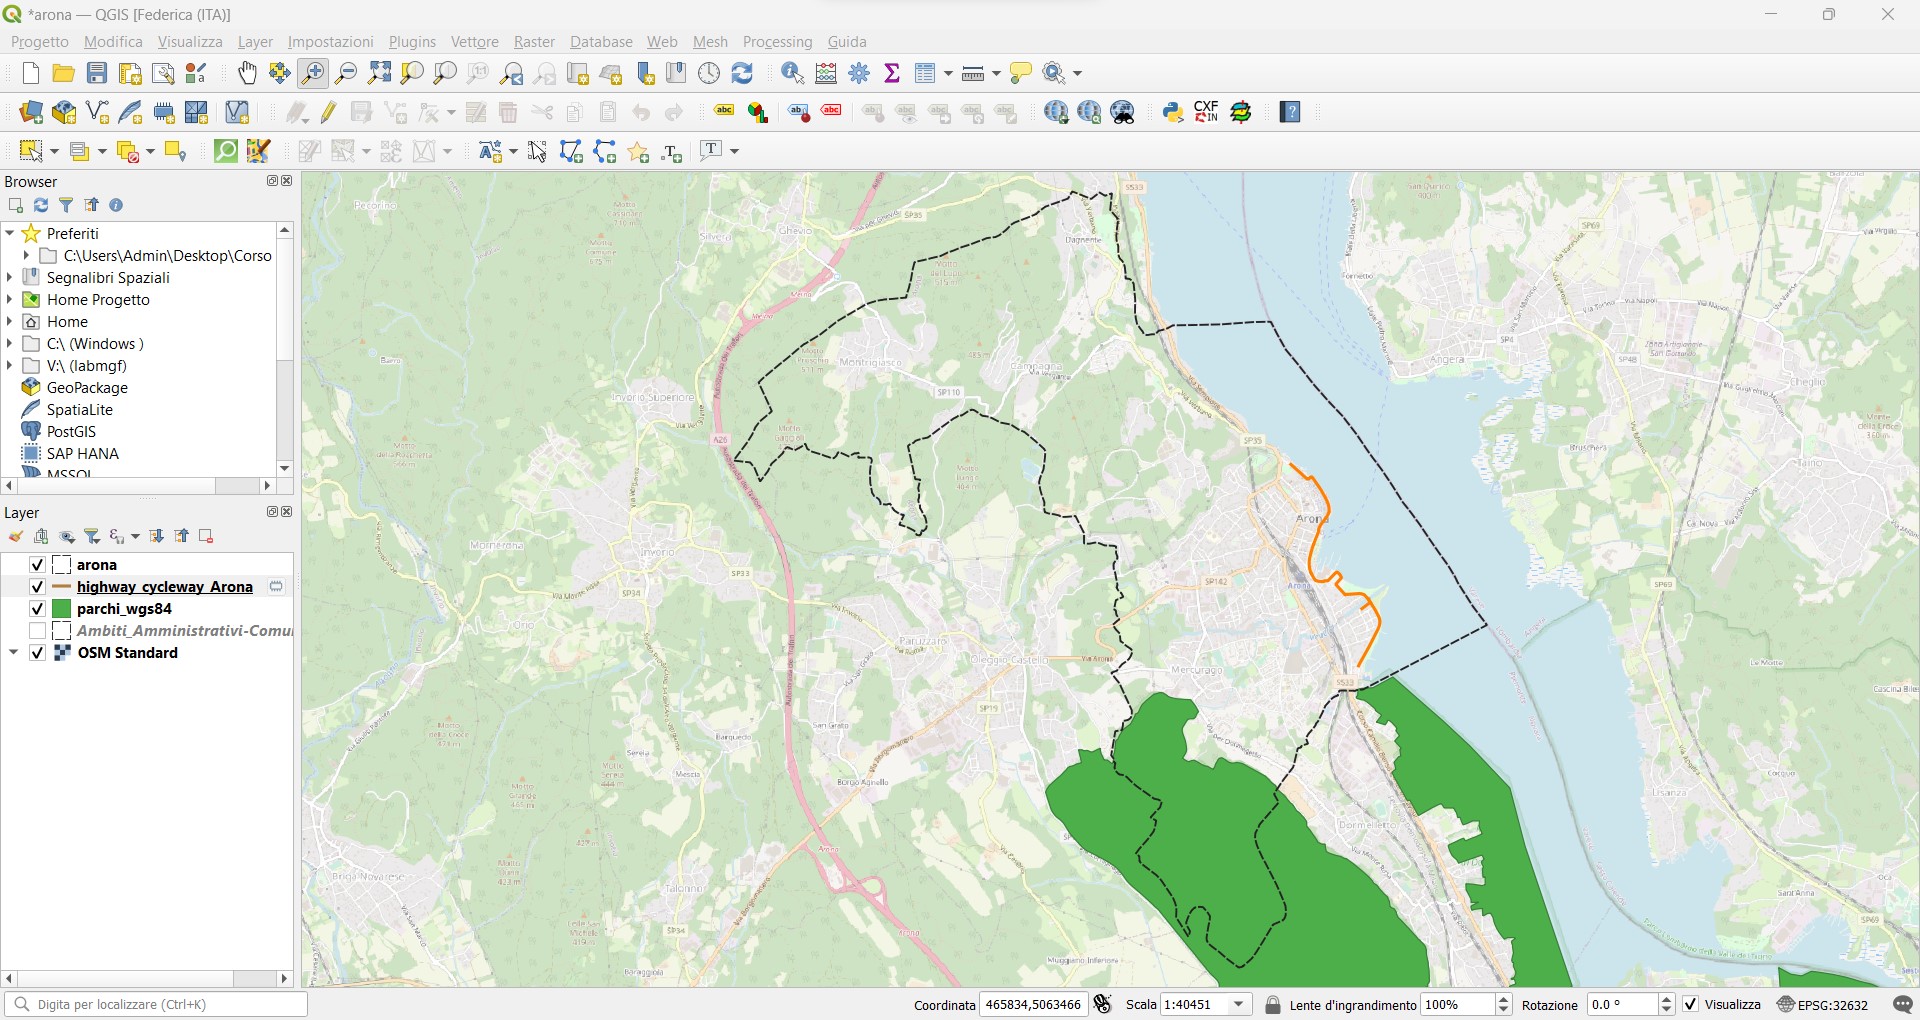Click the Save Project icon

[x=97, y=73]
